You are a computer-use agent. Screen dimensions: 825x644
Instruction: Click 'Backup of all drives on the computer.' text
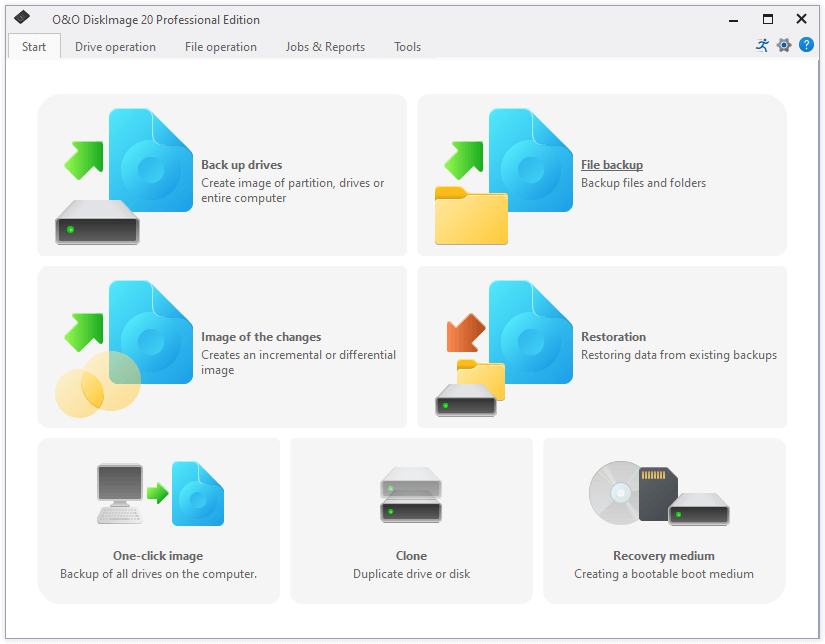click(158, 574)
